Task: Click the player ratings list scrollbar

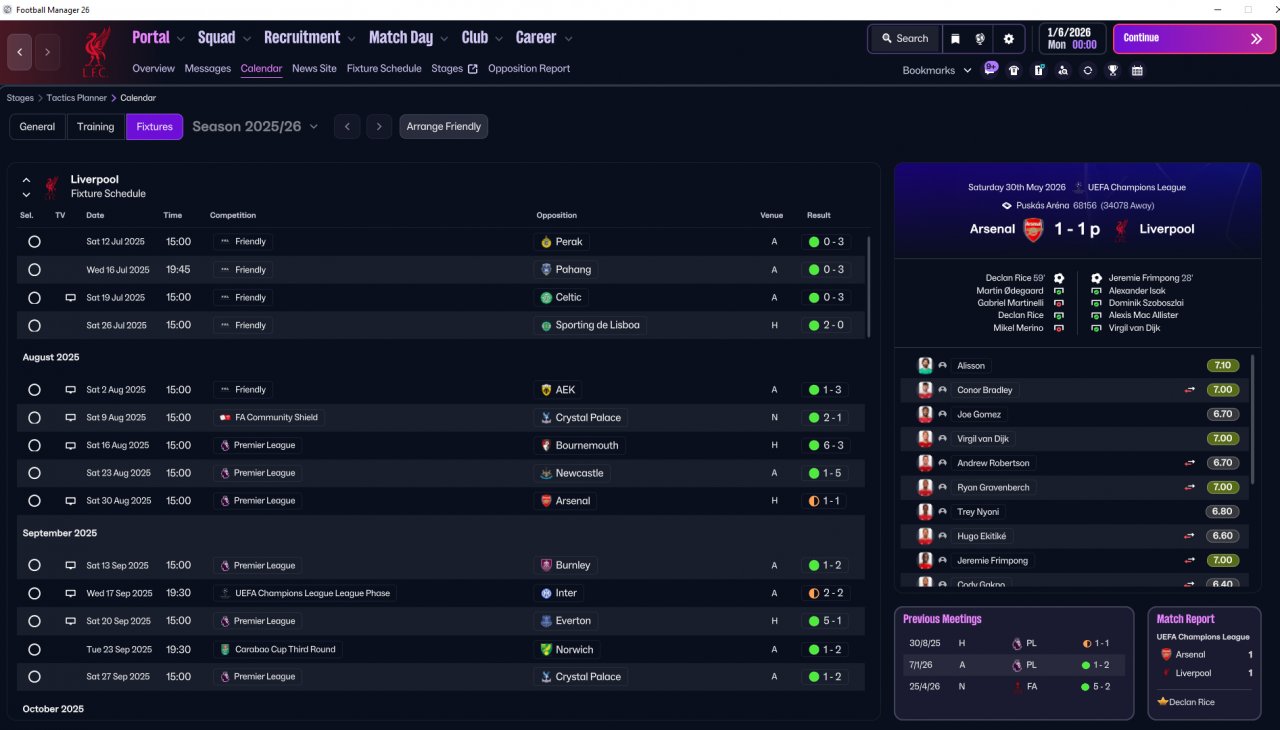Action: tap(1252, 418)
